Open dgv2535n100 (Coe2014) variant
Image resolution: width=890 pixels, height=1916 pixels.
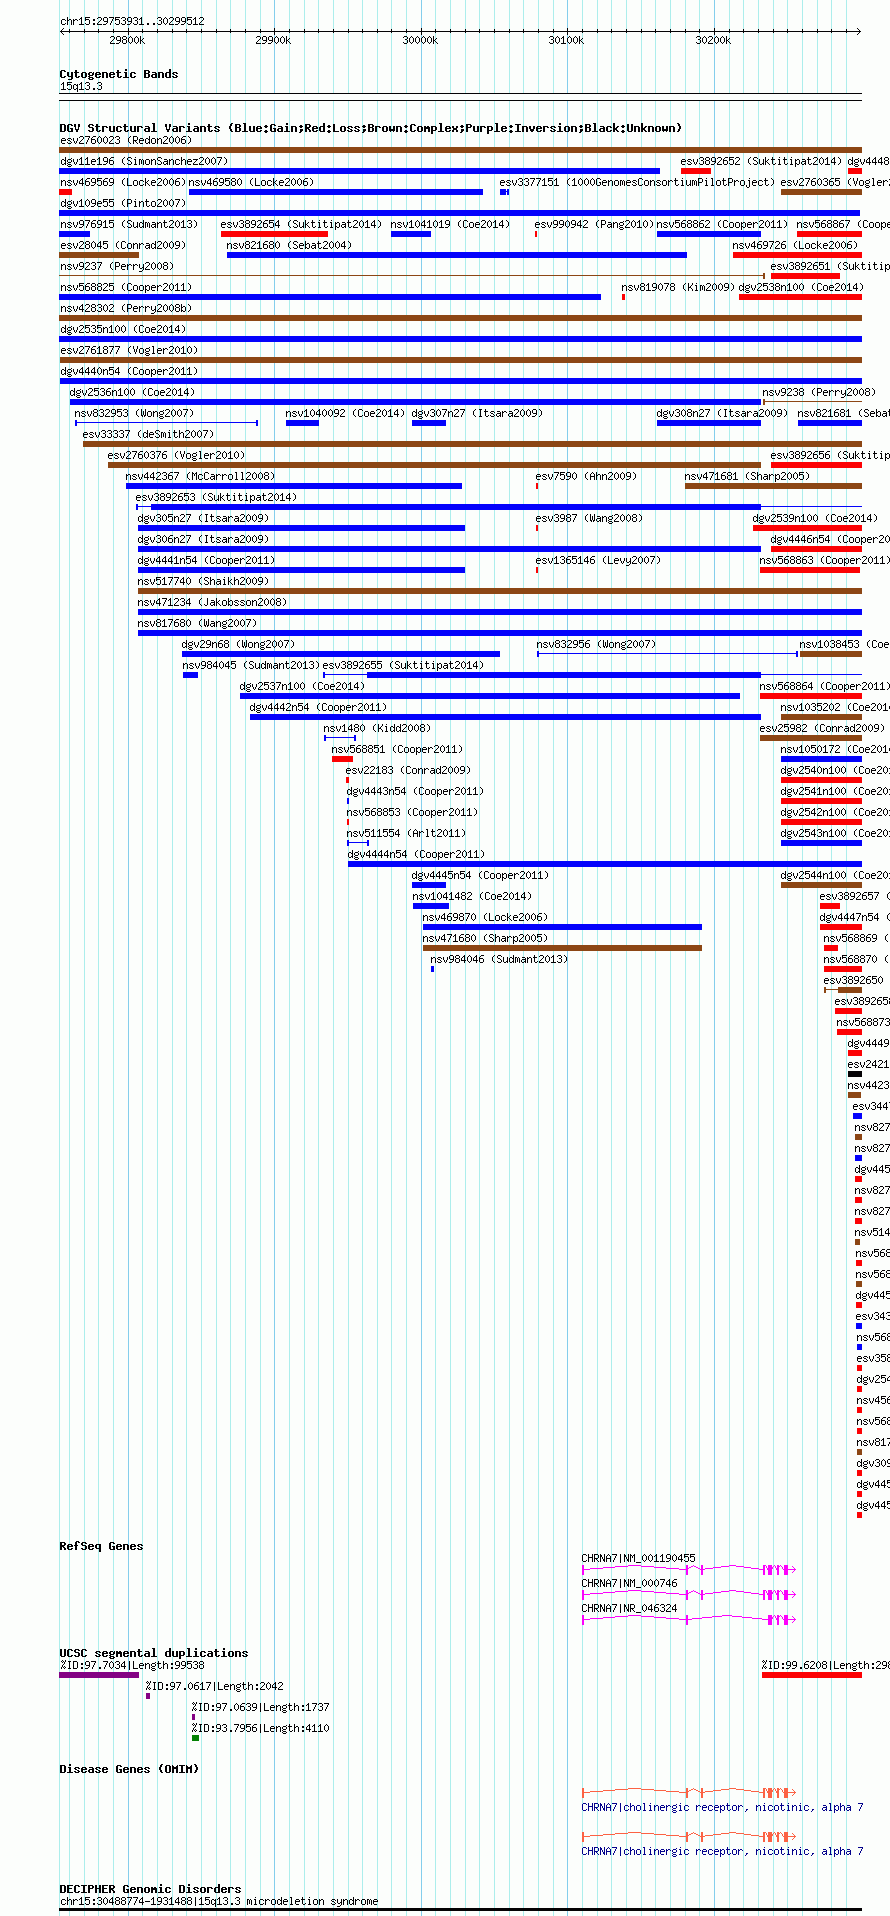[x=123, y=330]
